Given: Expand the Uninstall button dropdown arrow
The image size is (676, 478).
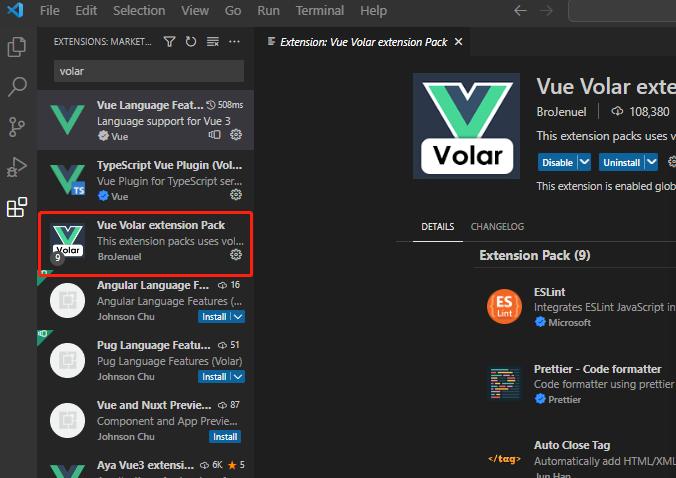Looking at the screenshot, I should click(x=652, y=162).
